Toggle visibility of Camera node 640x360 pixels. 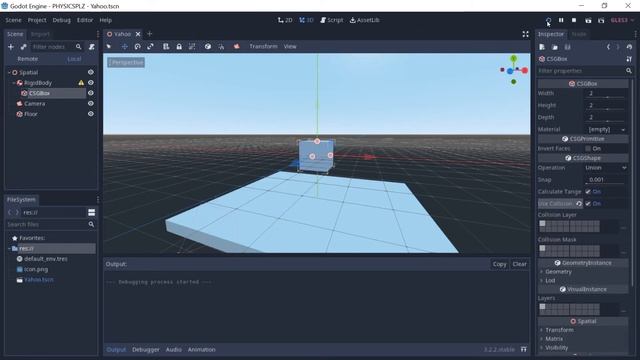point(91,104)
